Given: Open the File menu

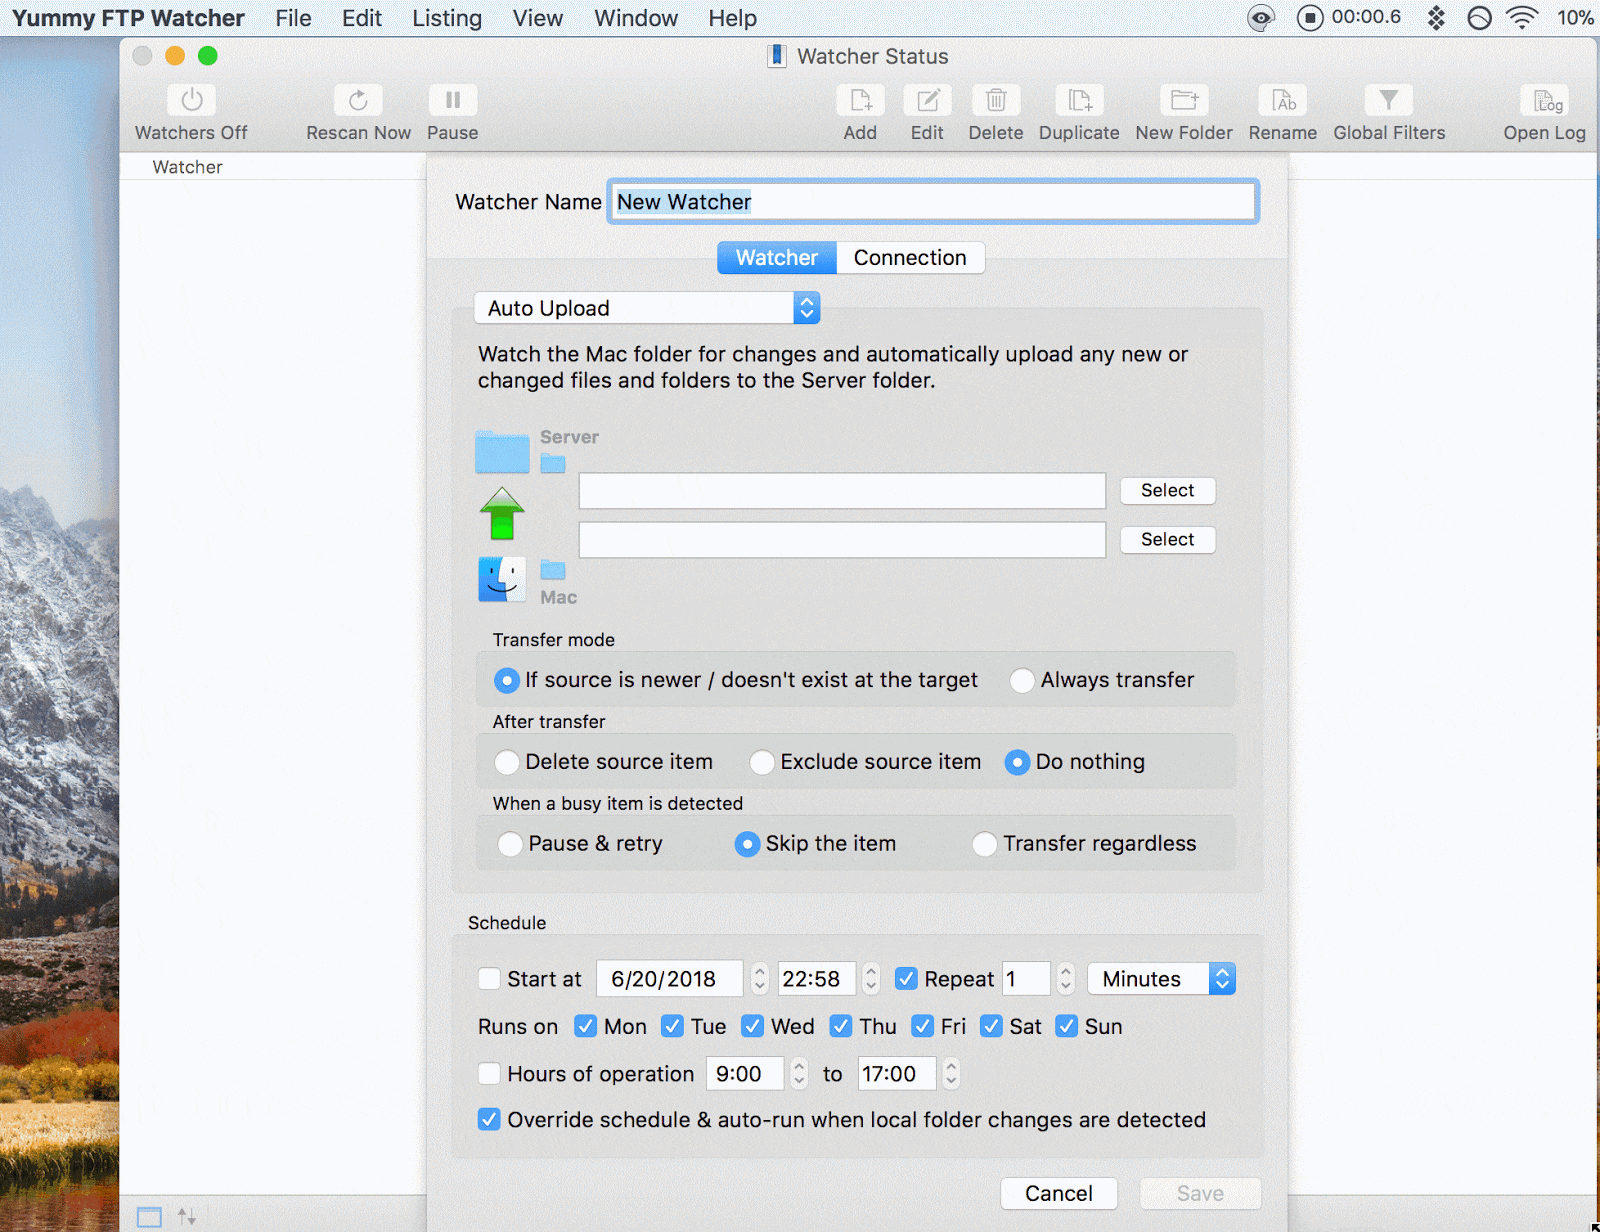Looking at the screenshot, I should pyautogui.click(x=293, y=18).
